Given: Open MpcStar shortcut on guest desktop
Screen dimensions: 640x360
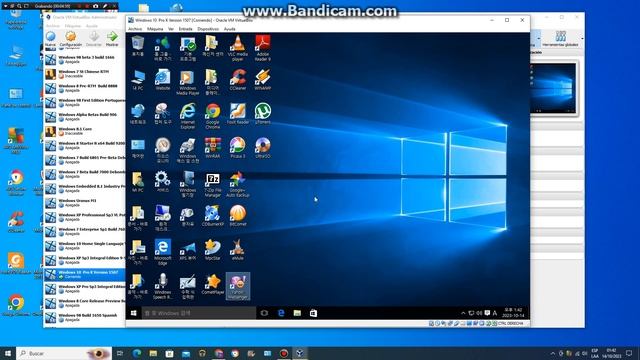Looking at the screenshot, I should [213, 250].
